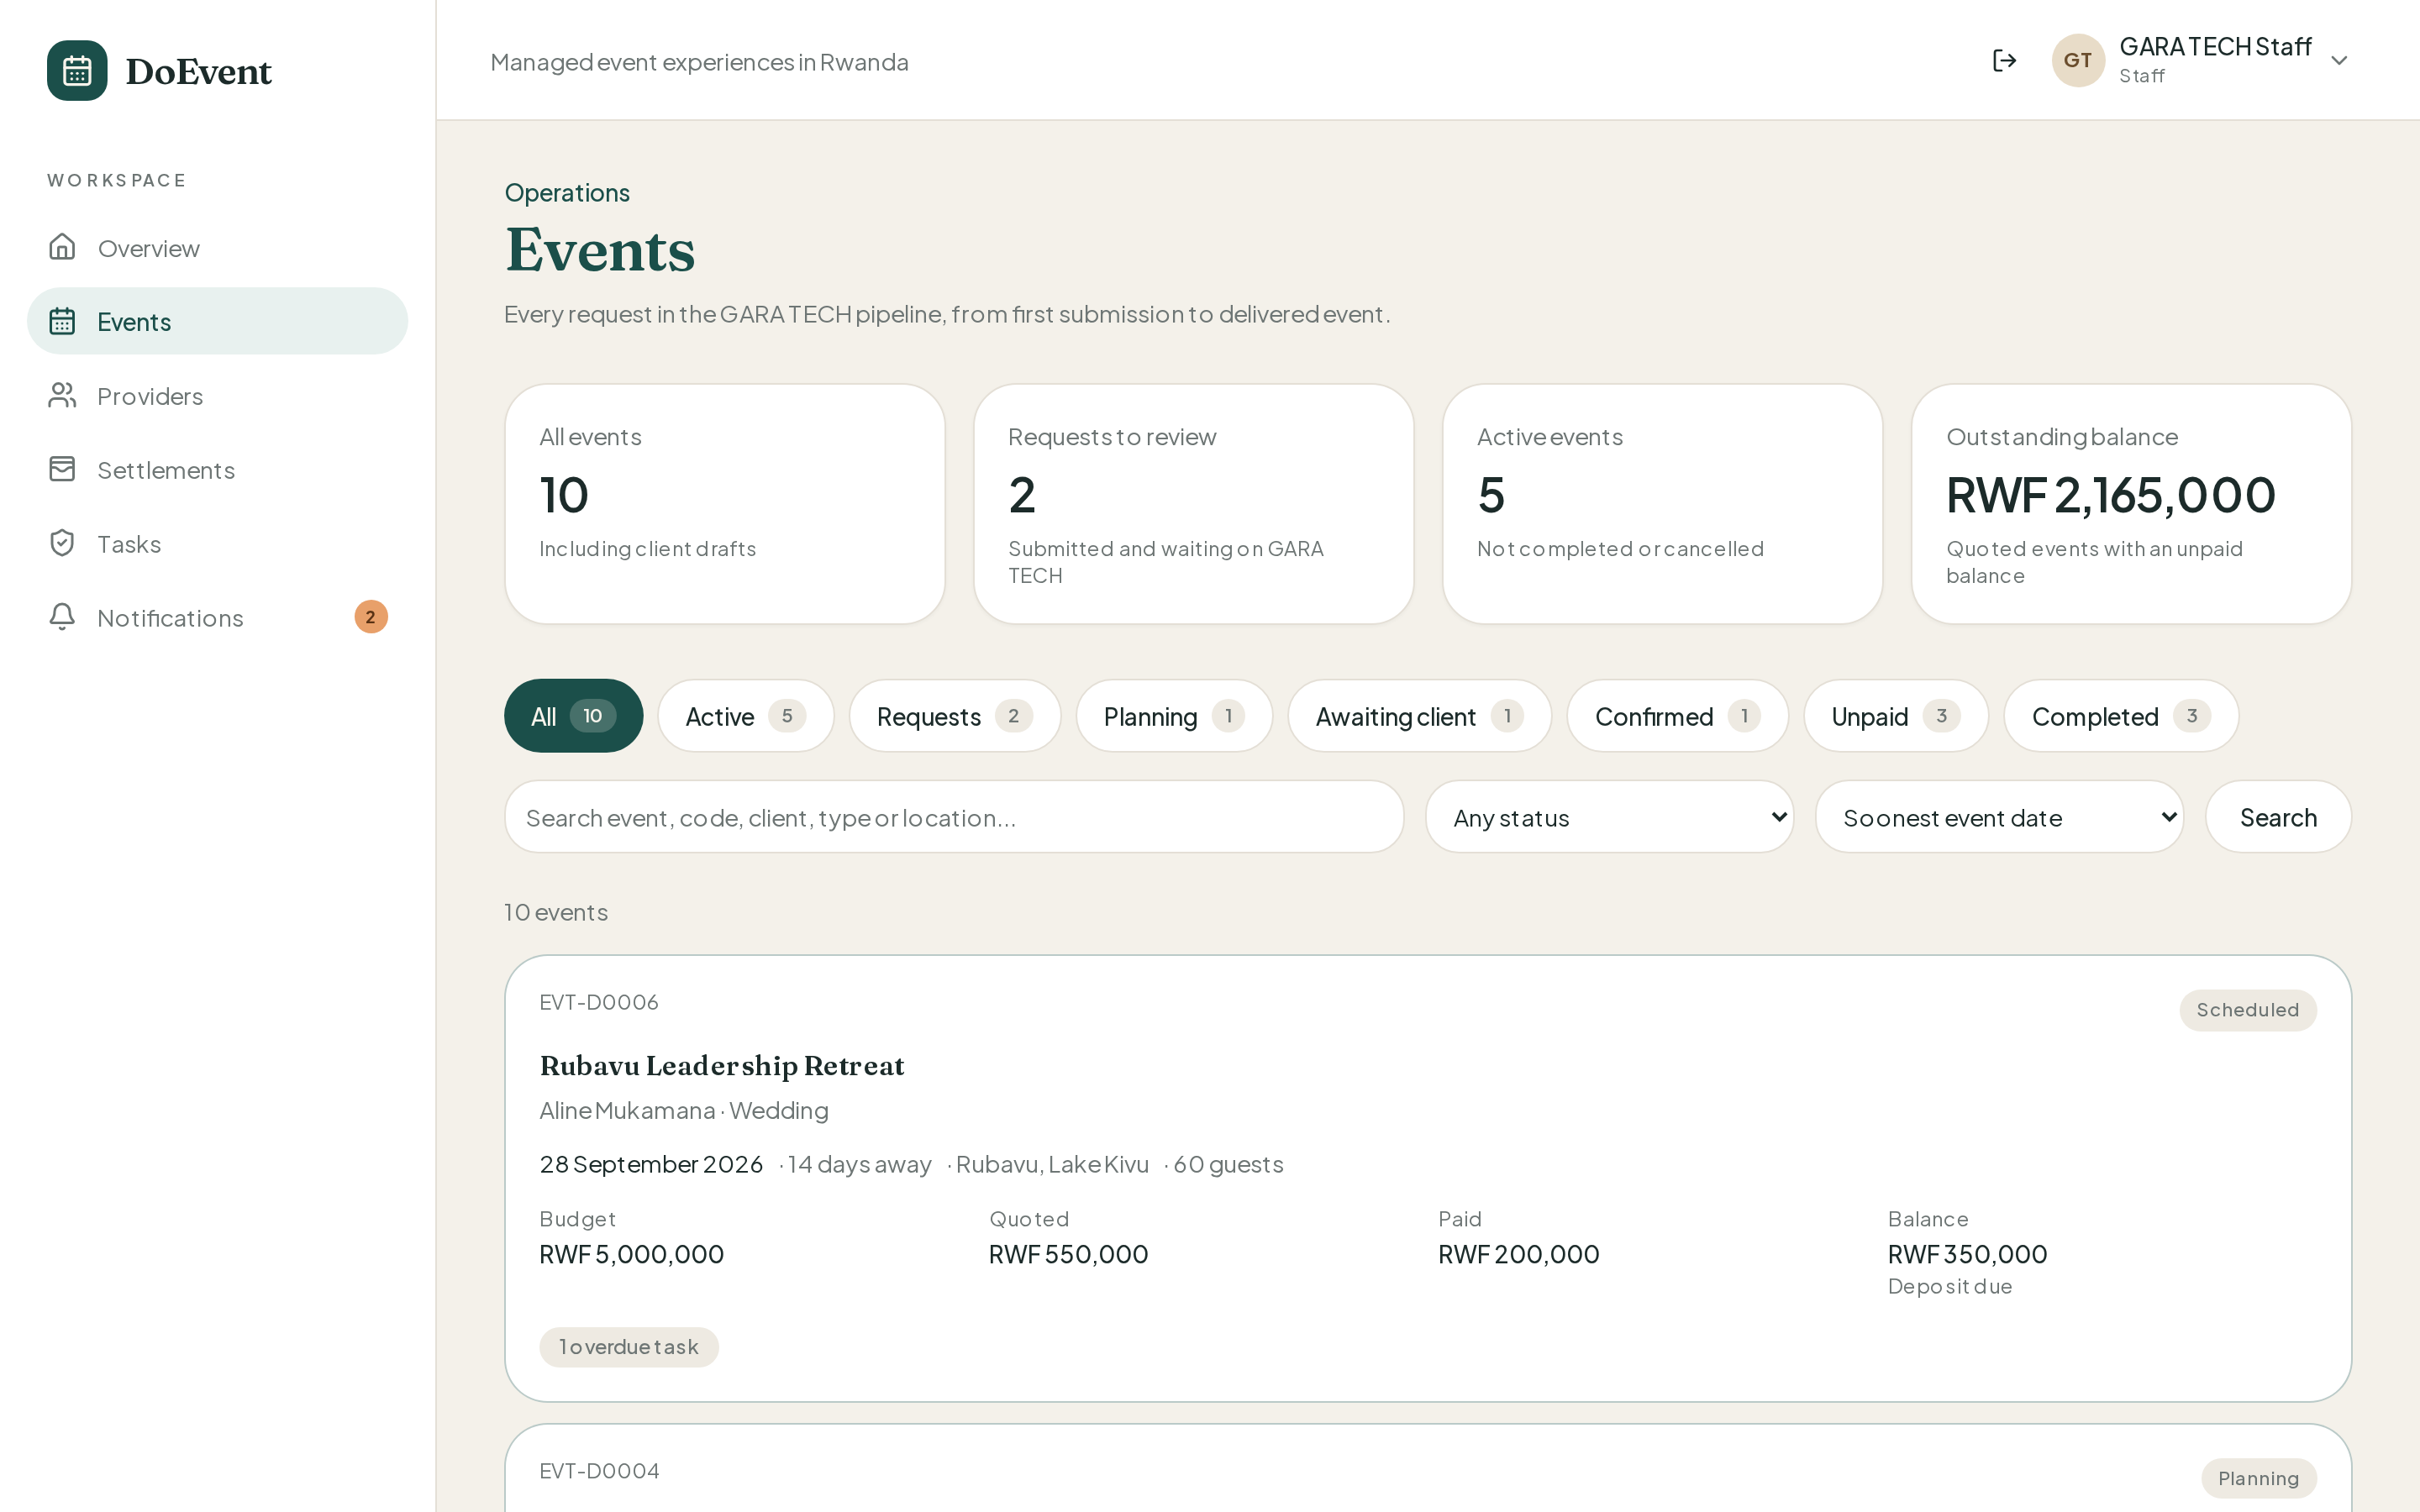Open Providers in the sidebar

(217, 395)
